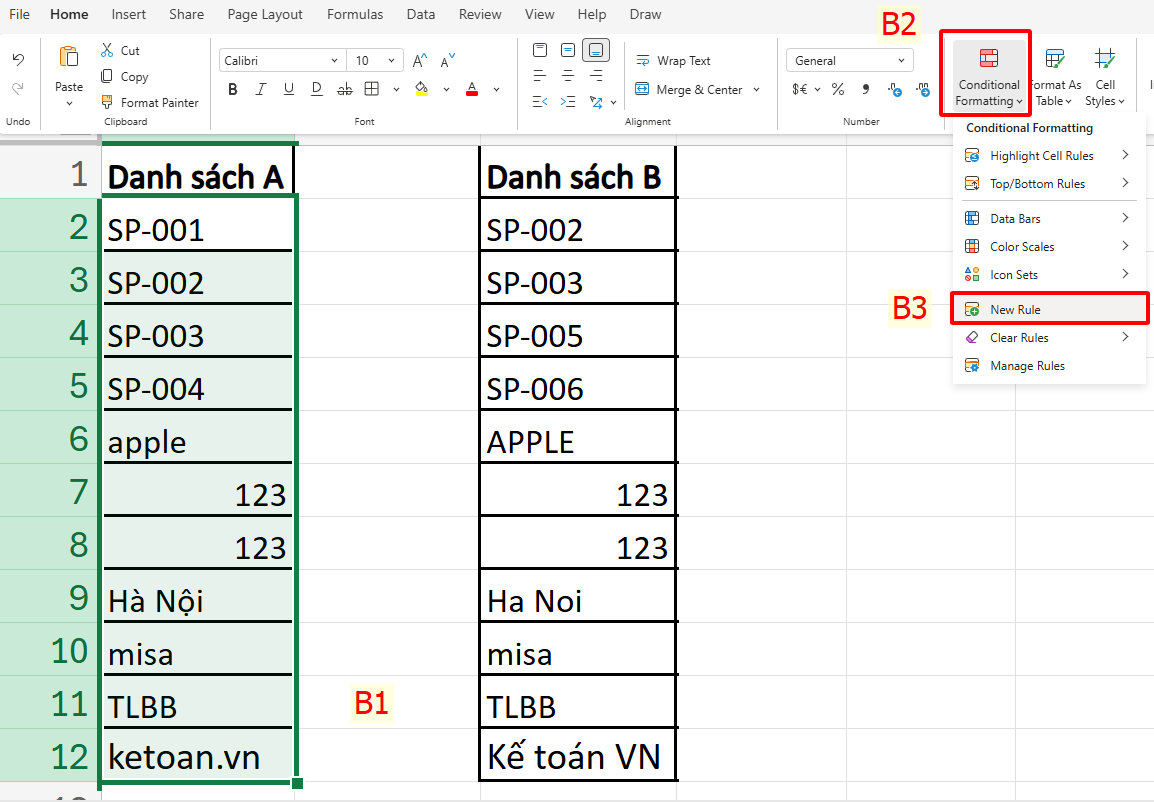The height and width of the screenshot is (802, 1154).
Task: Switch to the Formulas ribbon tab
Action: click(x=355, y=14)
